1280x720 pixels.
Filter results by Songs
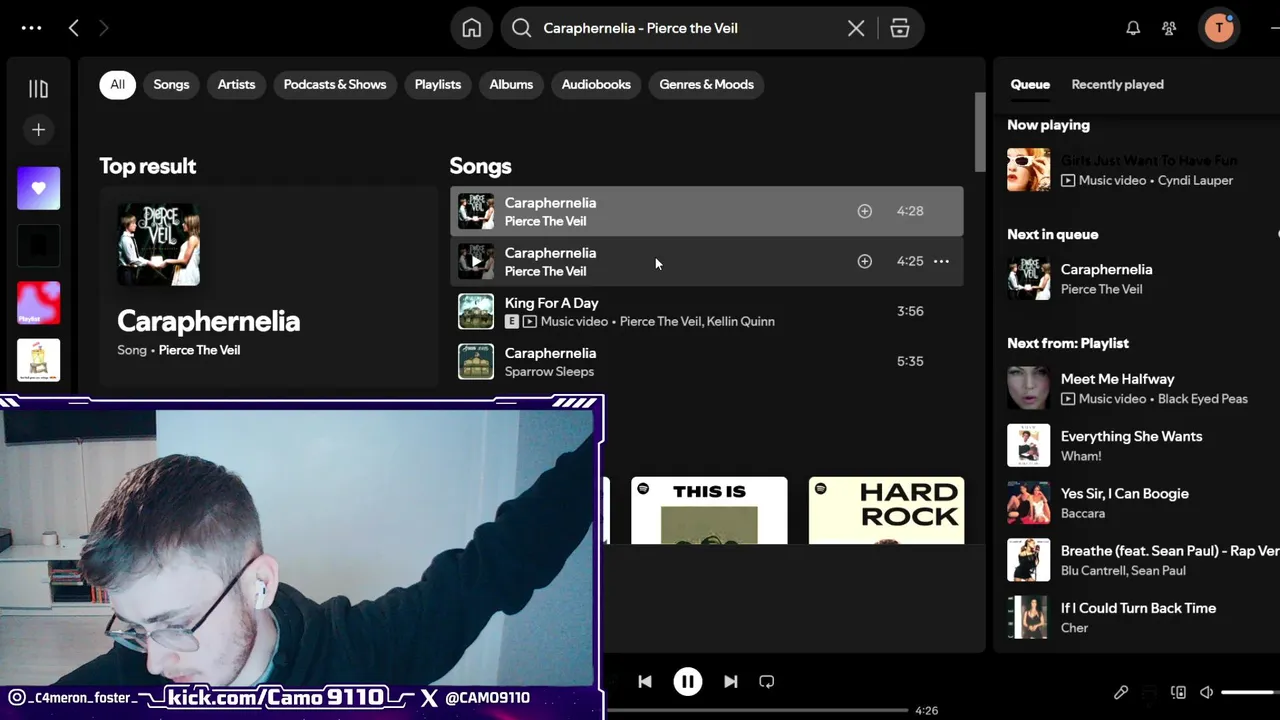171,84
